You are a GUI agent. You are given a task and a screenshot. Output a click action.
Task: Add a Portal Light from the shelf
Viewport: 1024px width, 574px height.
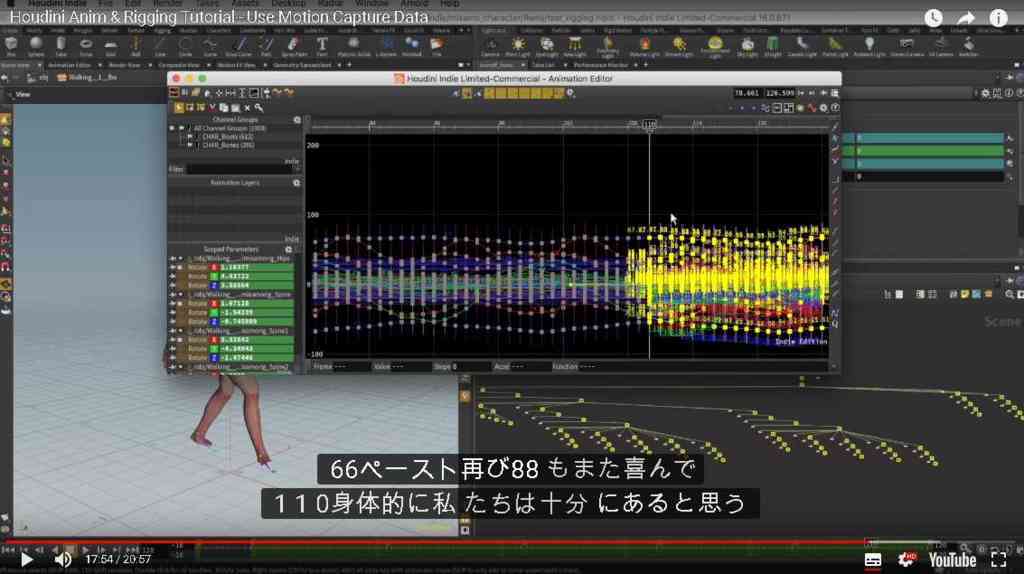pos(835,46)
